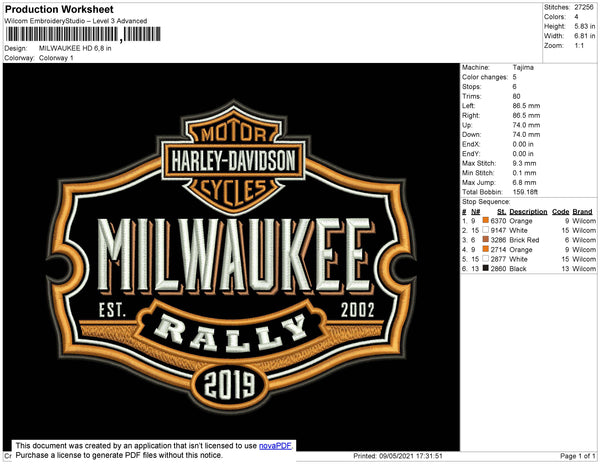Viewport: 600px width, 464px height.
Task: Click the width value '6.81 in'
Action: click(x=584, y=36)
